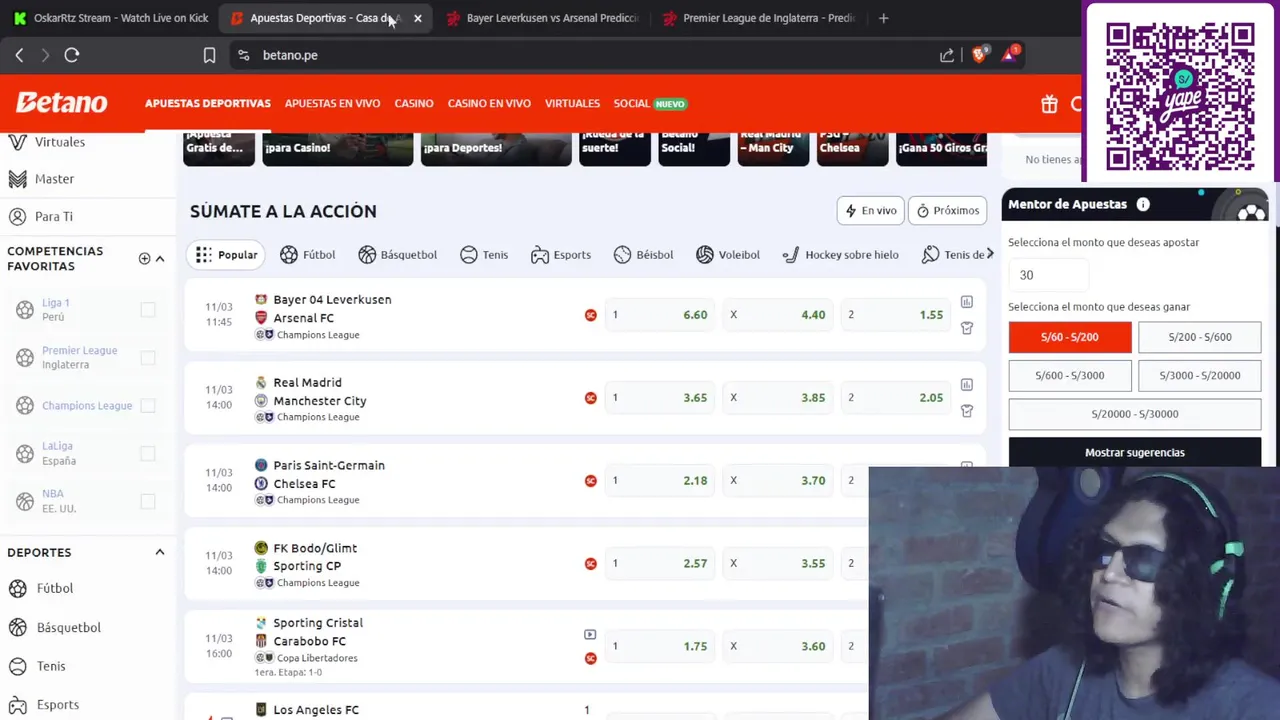Viewport: 1280px width, 720px height.
Task: Open the Brave shields icon
Action: [979, 54]
